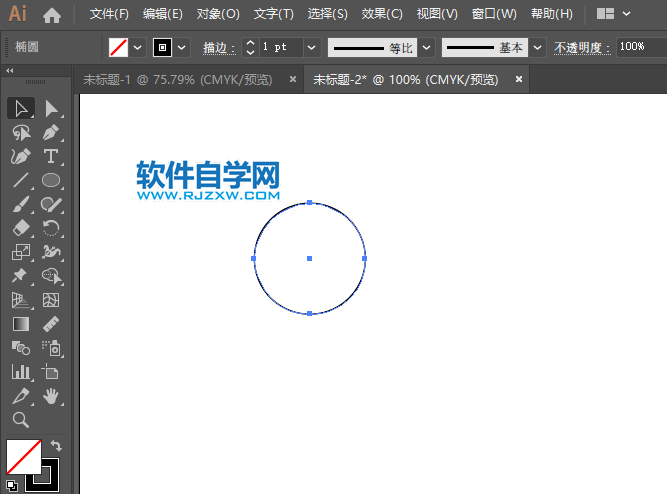The height and width of the screenshot is (494, 667).
Task: Adjust stroke weight stepper arrows
Action: click(251, 47)
